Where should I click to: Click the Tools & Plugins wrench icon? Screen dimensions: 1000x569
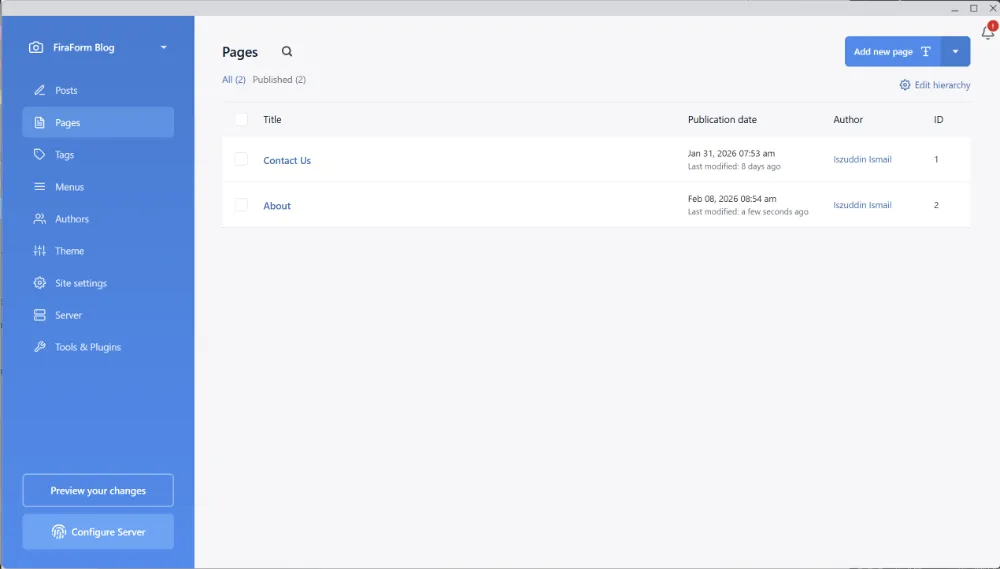[x=40, y=347]
